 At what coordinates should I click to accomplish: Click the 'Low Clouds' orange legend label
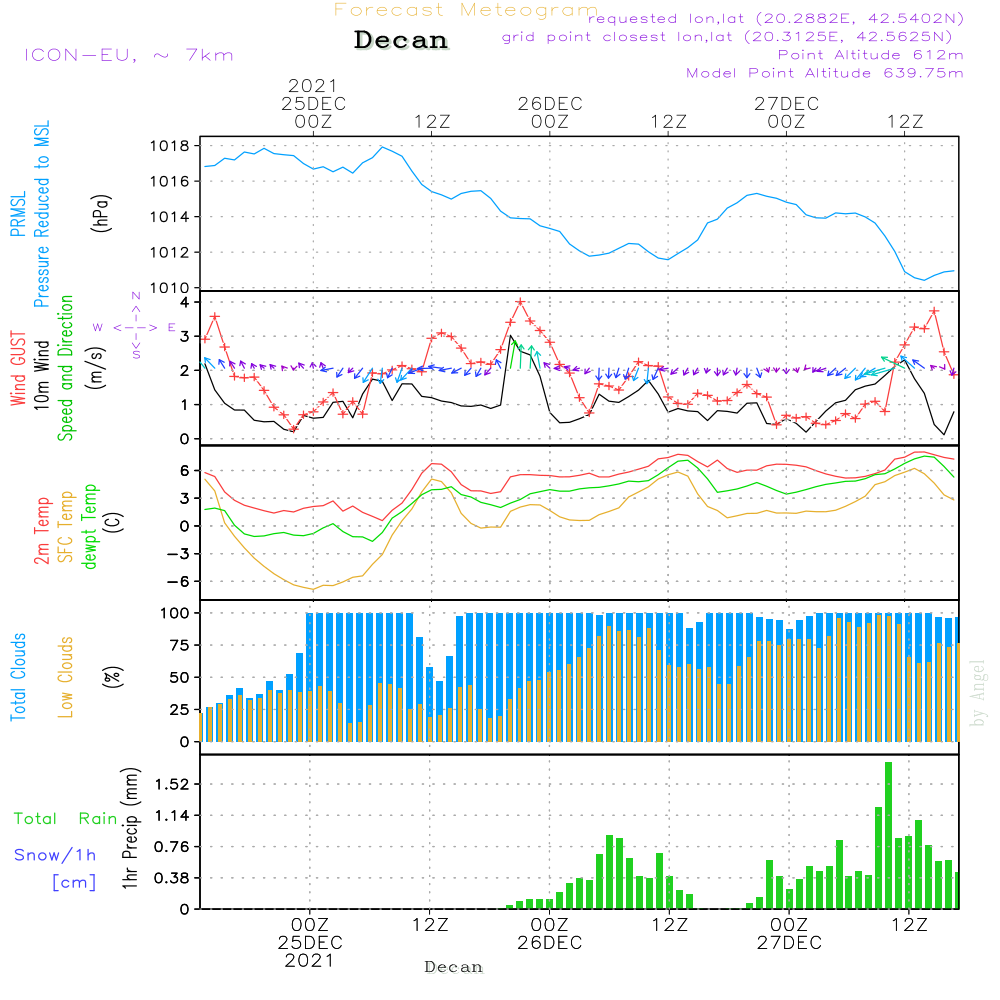pyautogui.click(x=66, y=677)
